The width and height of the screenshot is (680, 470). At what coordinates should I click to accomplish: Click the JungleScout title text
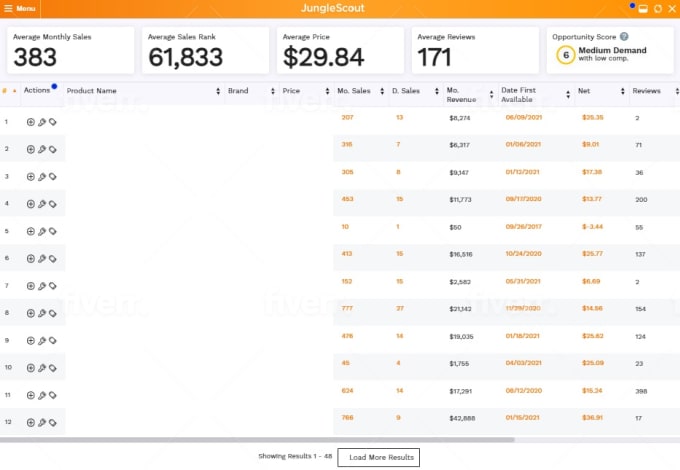click(333, 8)
